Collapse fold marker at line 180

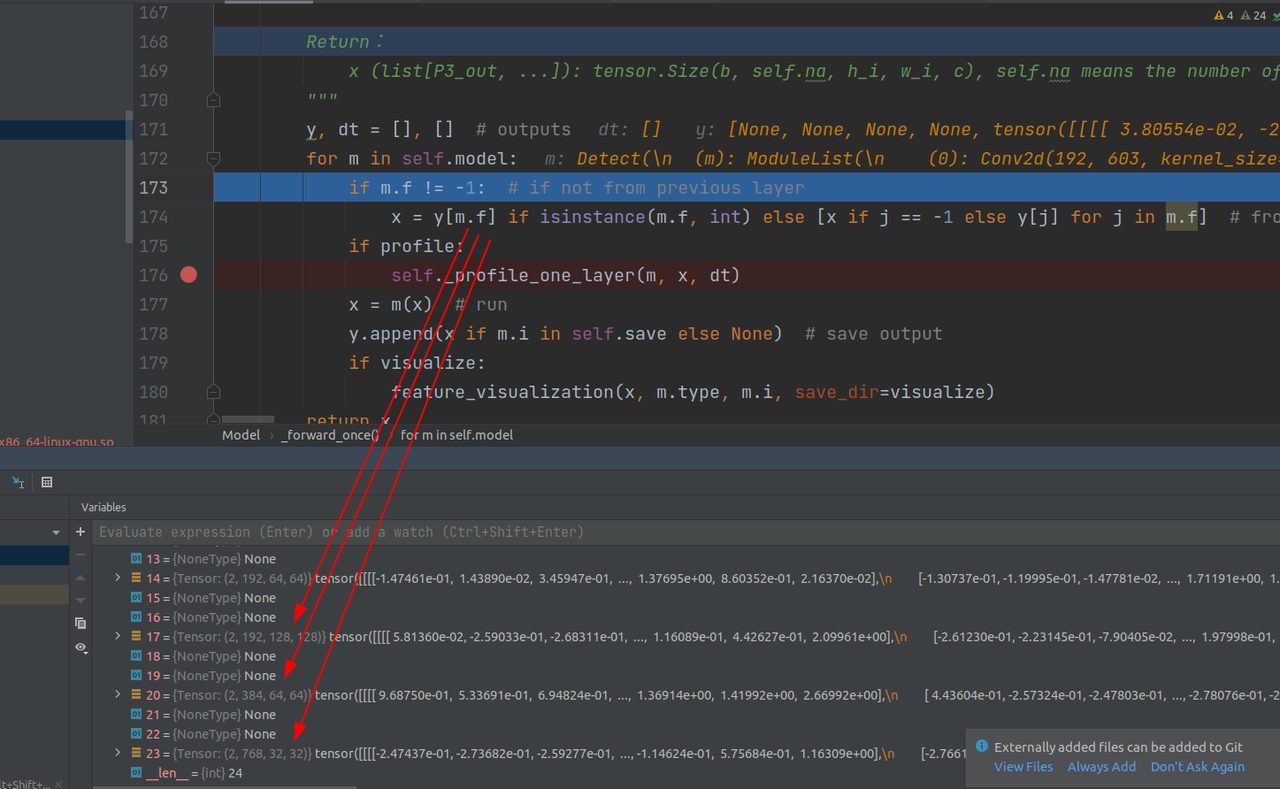coord(213,392)
